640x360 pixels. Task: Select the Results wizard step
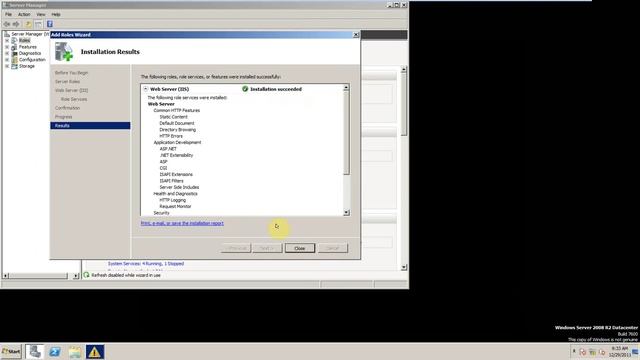tap(90, 126)
